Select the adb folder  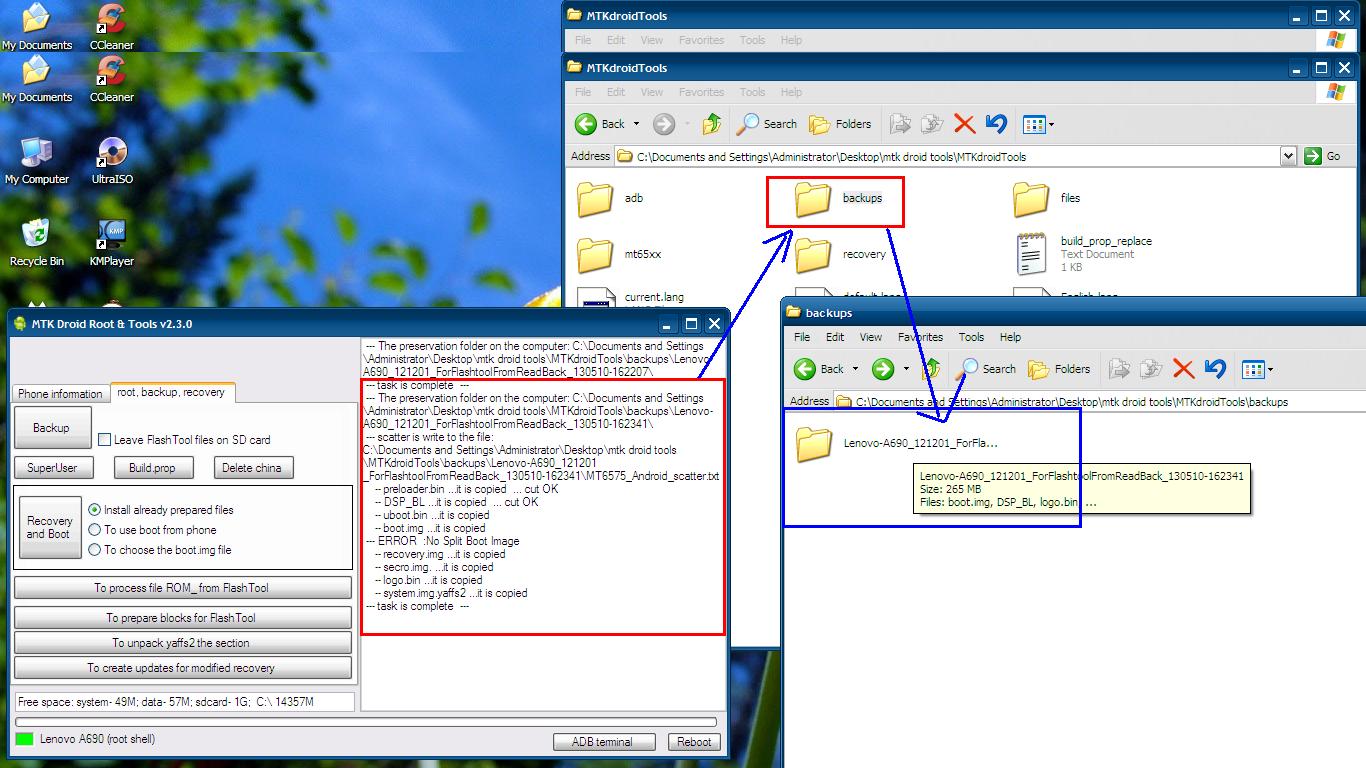coord(611,199)
